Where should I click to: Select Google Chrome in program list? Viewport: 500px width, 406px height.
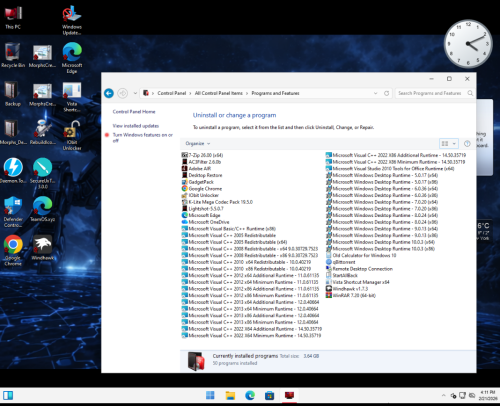pyautogui.click(x=202, y=189)
